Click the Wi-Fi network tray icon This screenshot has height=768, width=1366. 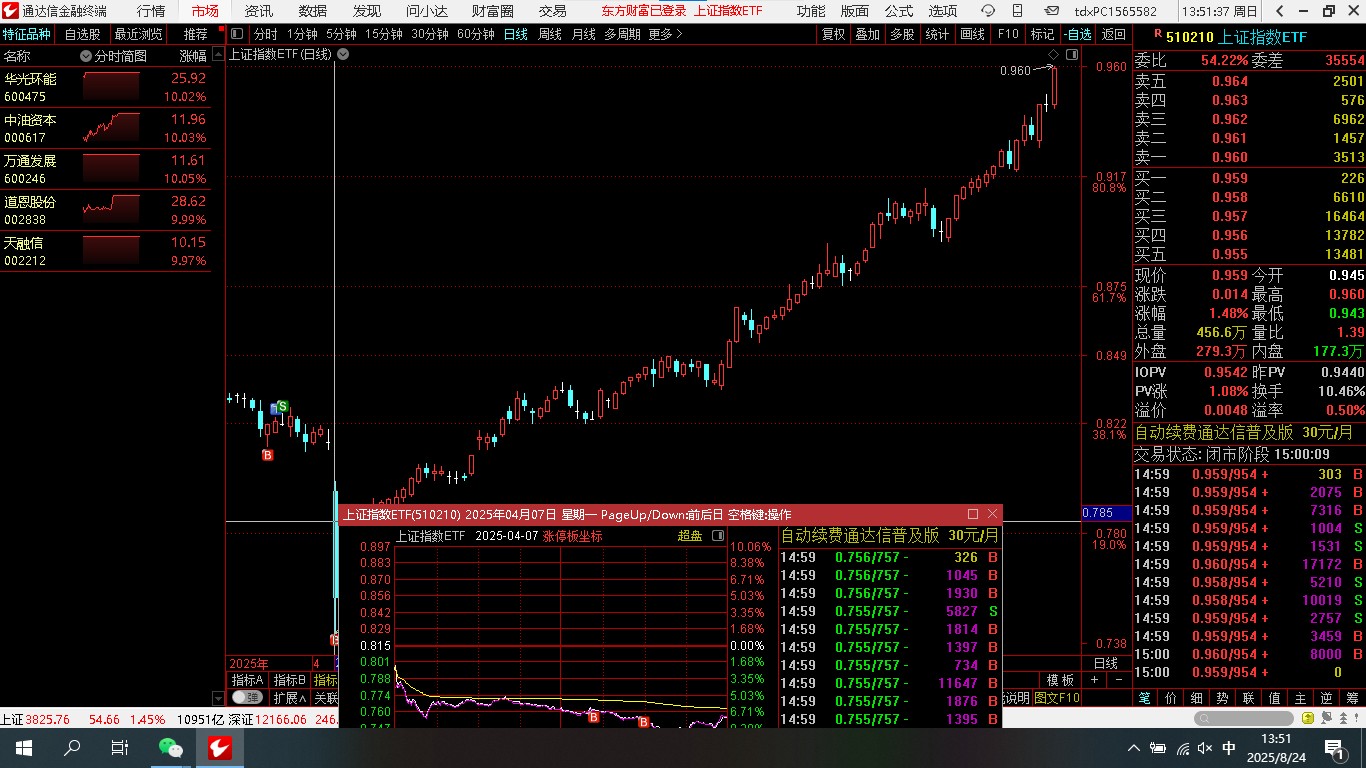[1182, 748]
